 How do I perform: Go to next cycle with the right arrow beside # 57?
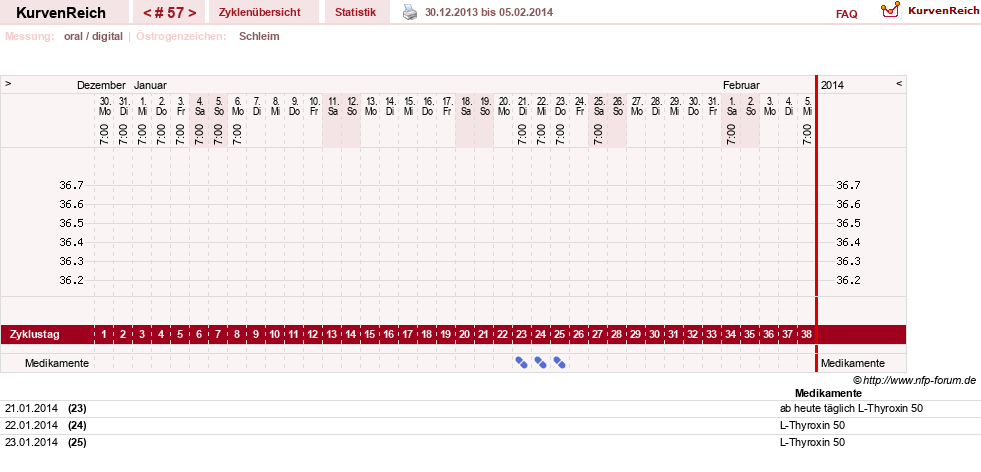192,13
